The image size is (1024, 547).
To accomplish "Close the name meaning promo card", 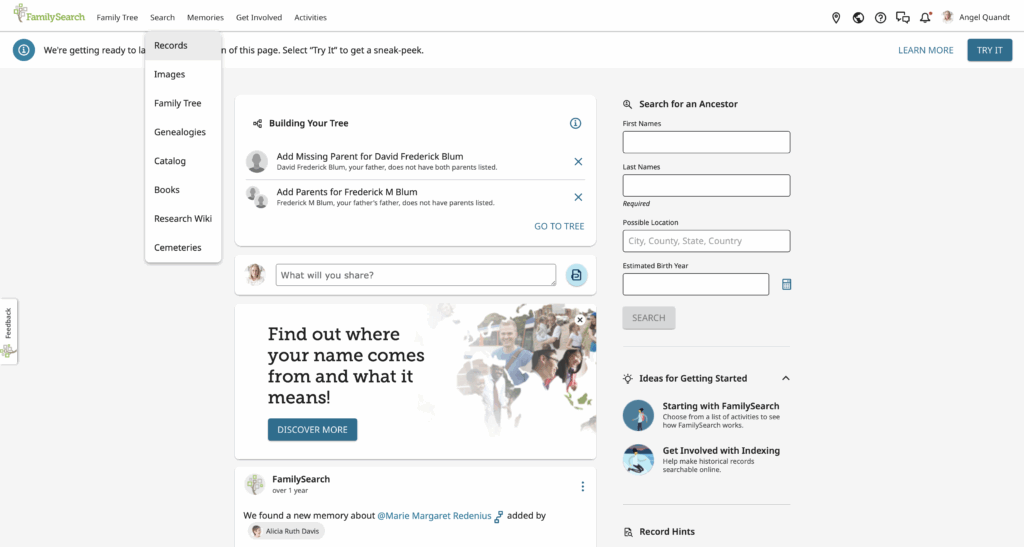I will click(x=580, y=320).
